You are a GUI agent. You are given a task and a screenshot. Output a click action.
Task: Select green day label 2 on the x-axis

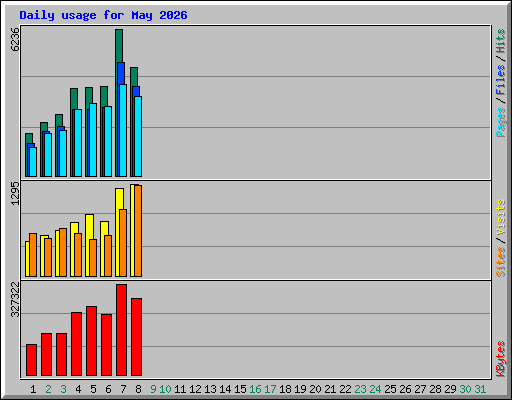48,389
